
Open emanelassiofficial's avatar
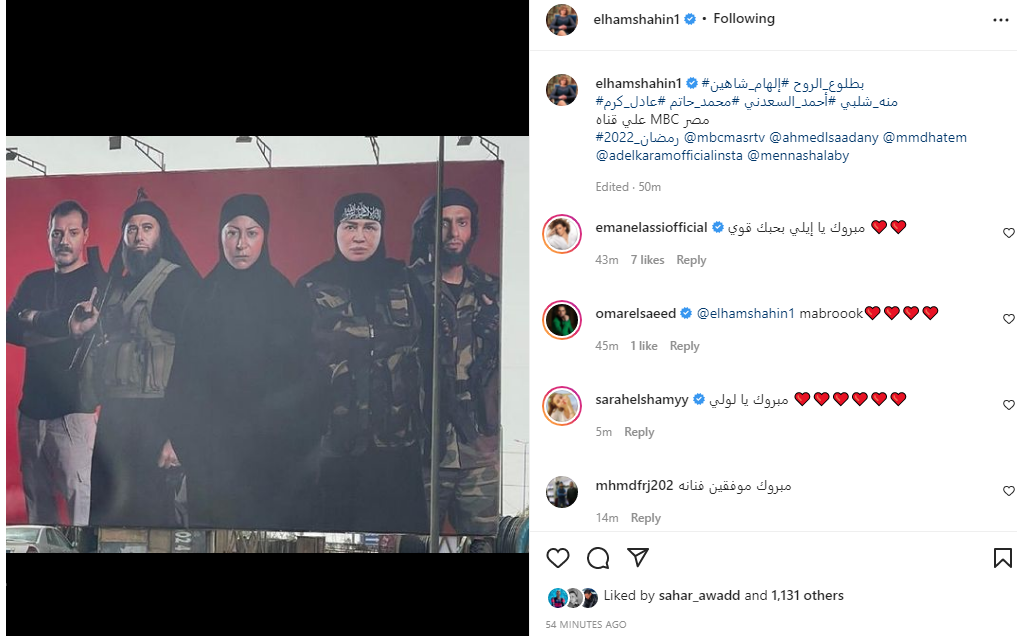(x=562, y=233)
